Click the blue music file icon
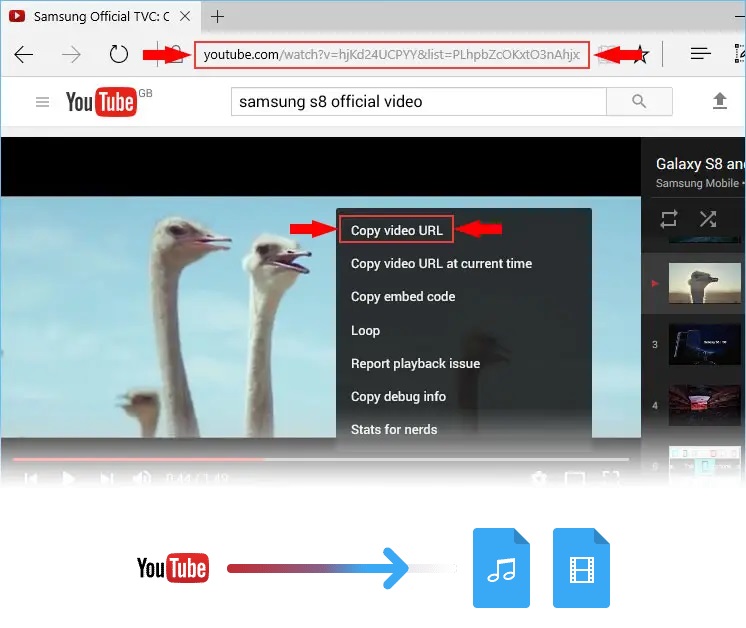The width and height of the screenshot is (746, 628). tap(501, 568)
